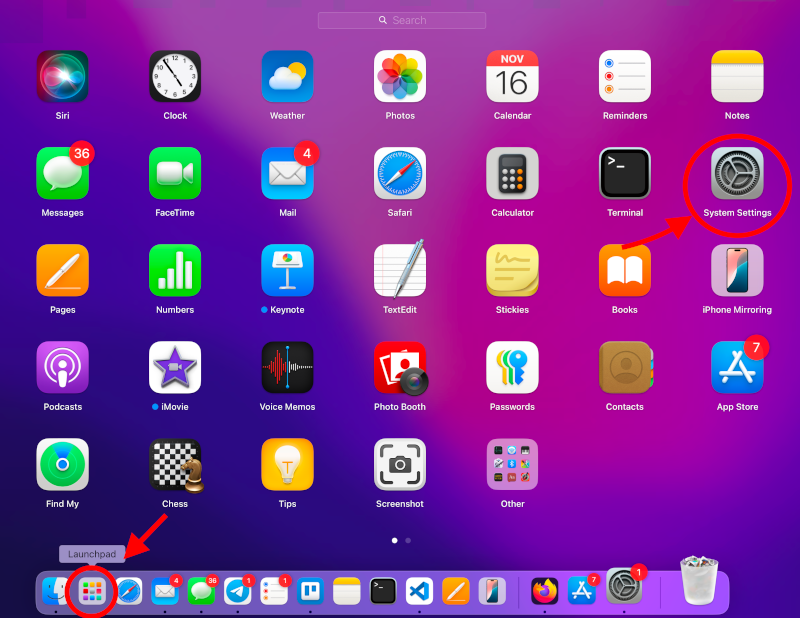Open the Stickies app
The width and height of the screenshot is (800, 618).
512,270
